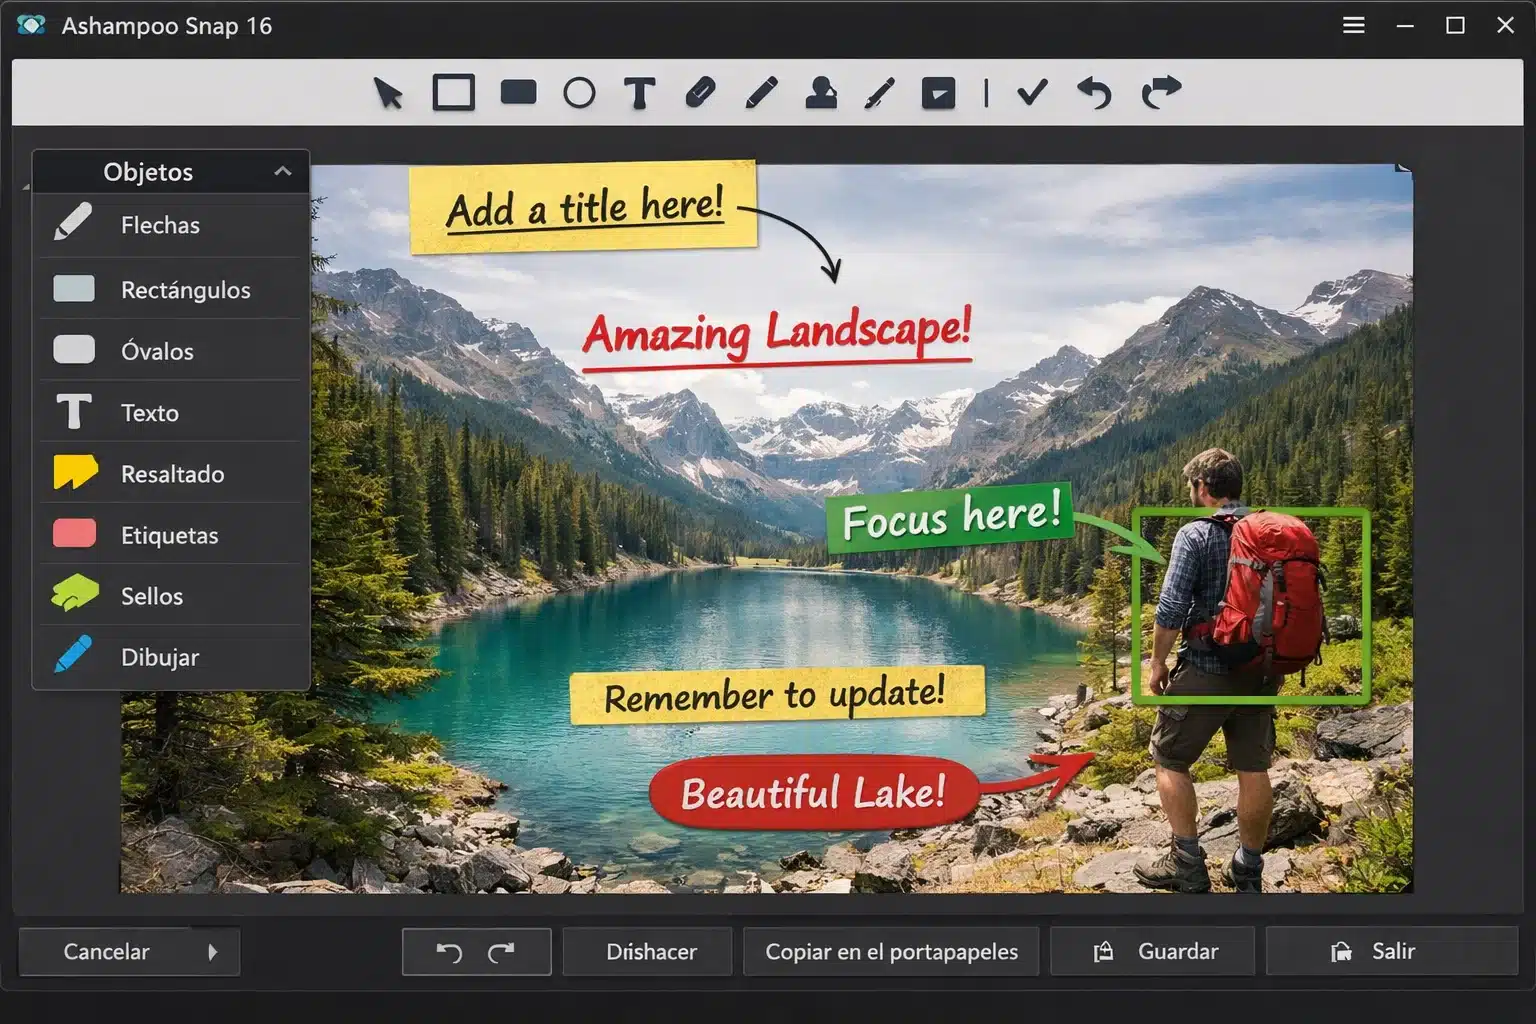The width and height of the screenshot is (1536, 1024).
Task: Choose the highlighter tool
Action: coord(699,93)
